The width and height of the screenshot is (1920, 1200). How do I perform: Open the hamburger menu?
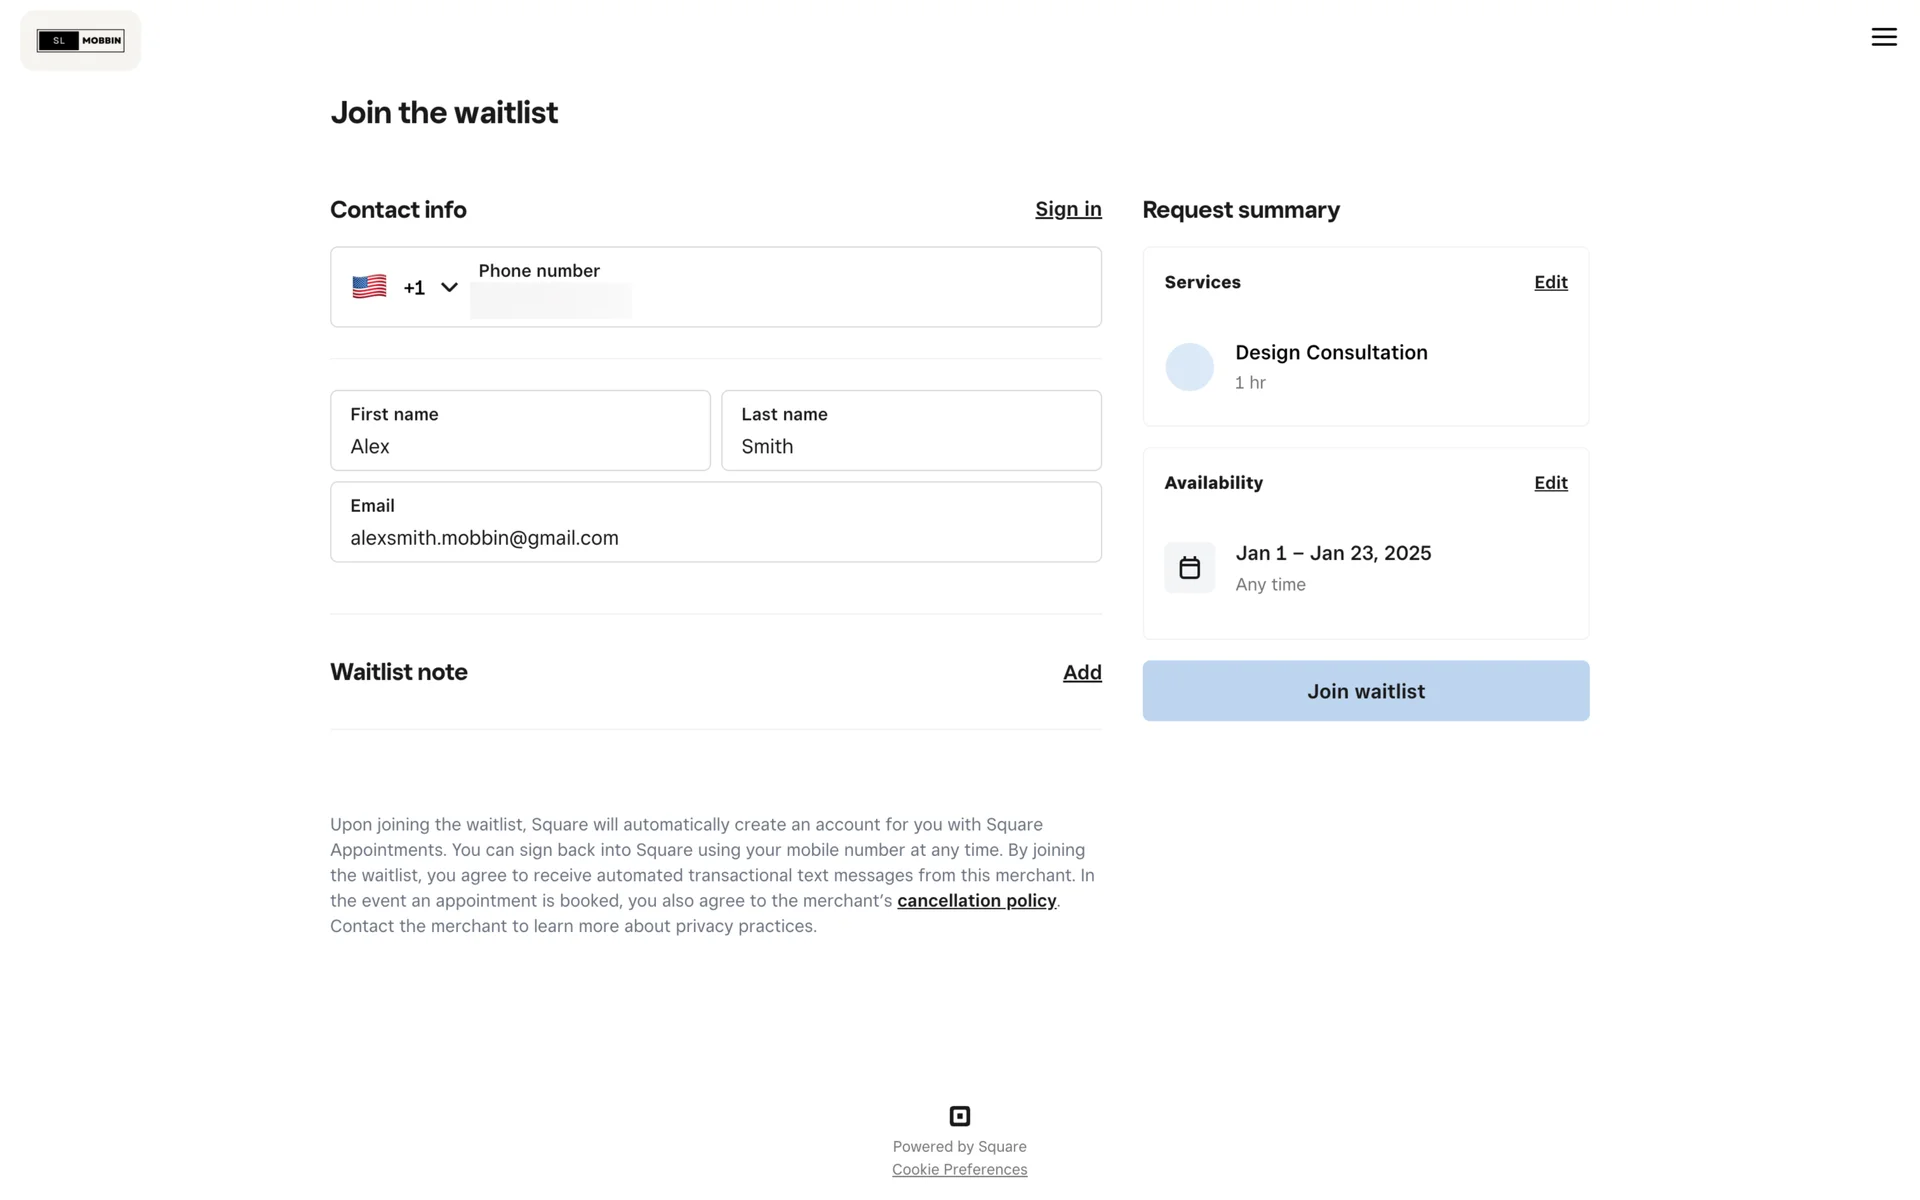click(x=1883, y=37)
